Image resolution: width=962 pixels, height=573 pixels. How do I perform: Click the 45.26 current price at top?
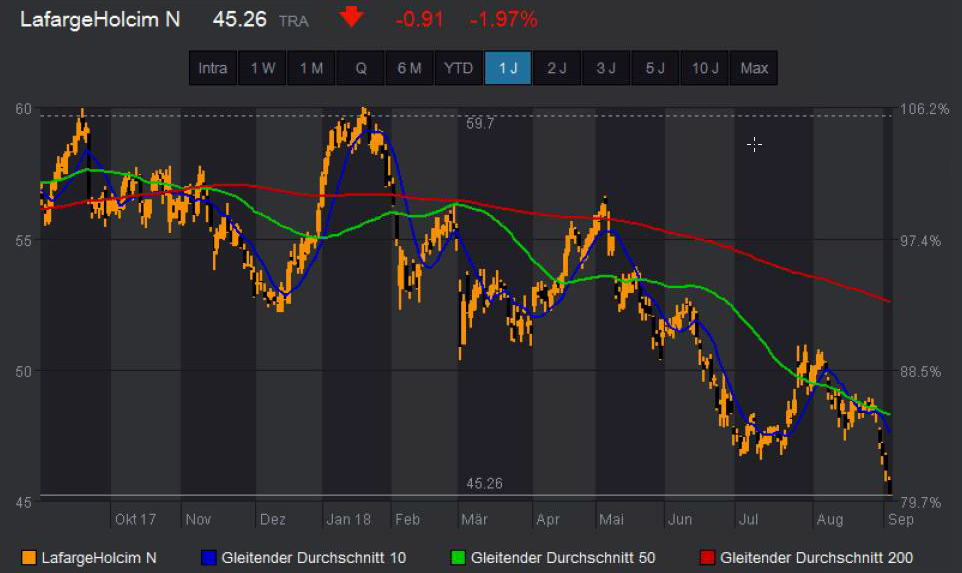240,20
